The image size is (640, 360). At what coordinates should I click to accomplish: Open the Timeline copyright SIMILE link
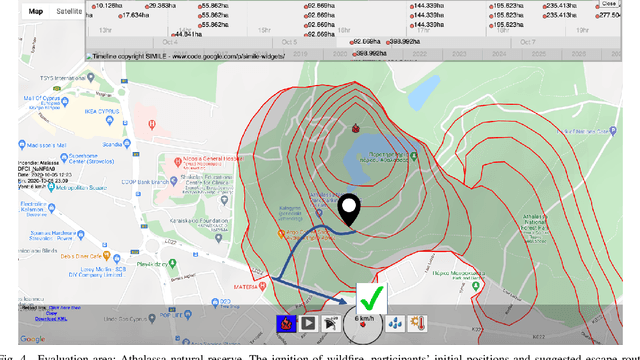pos(185,56)
